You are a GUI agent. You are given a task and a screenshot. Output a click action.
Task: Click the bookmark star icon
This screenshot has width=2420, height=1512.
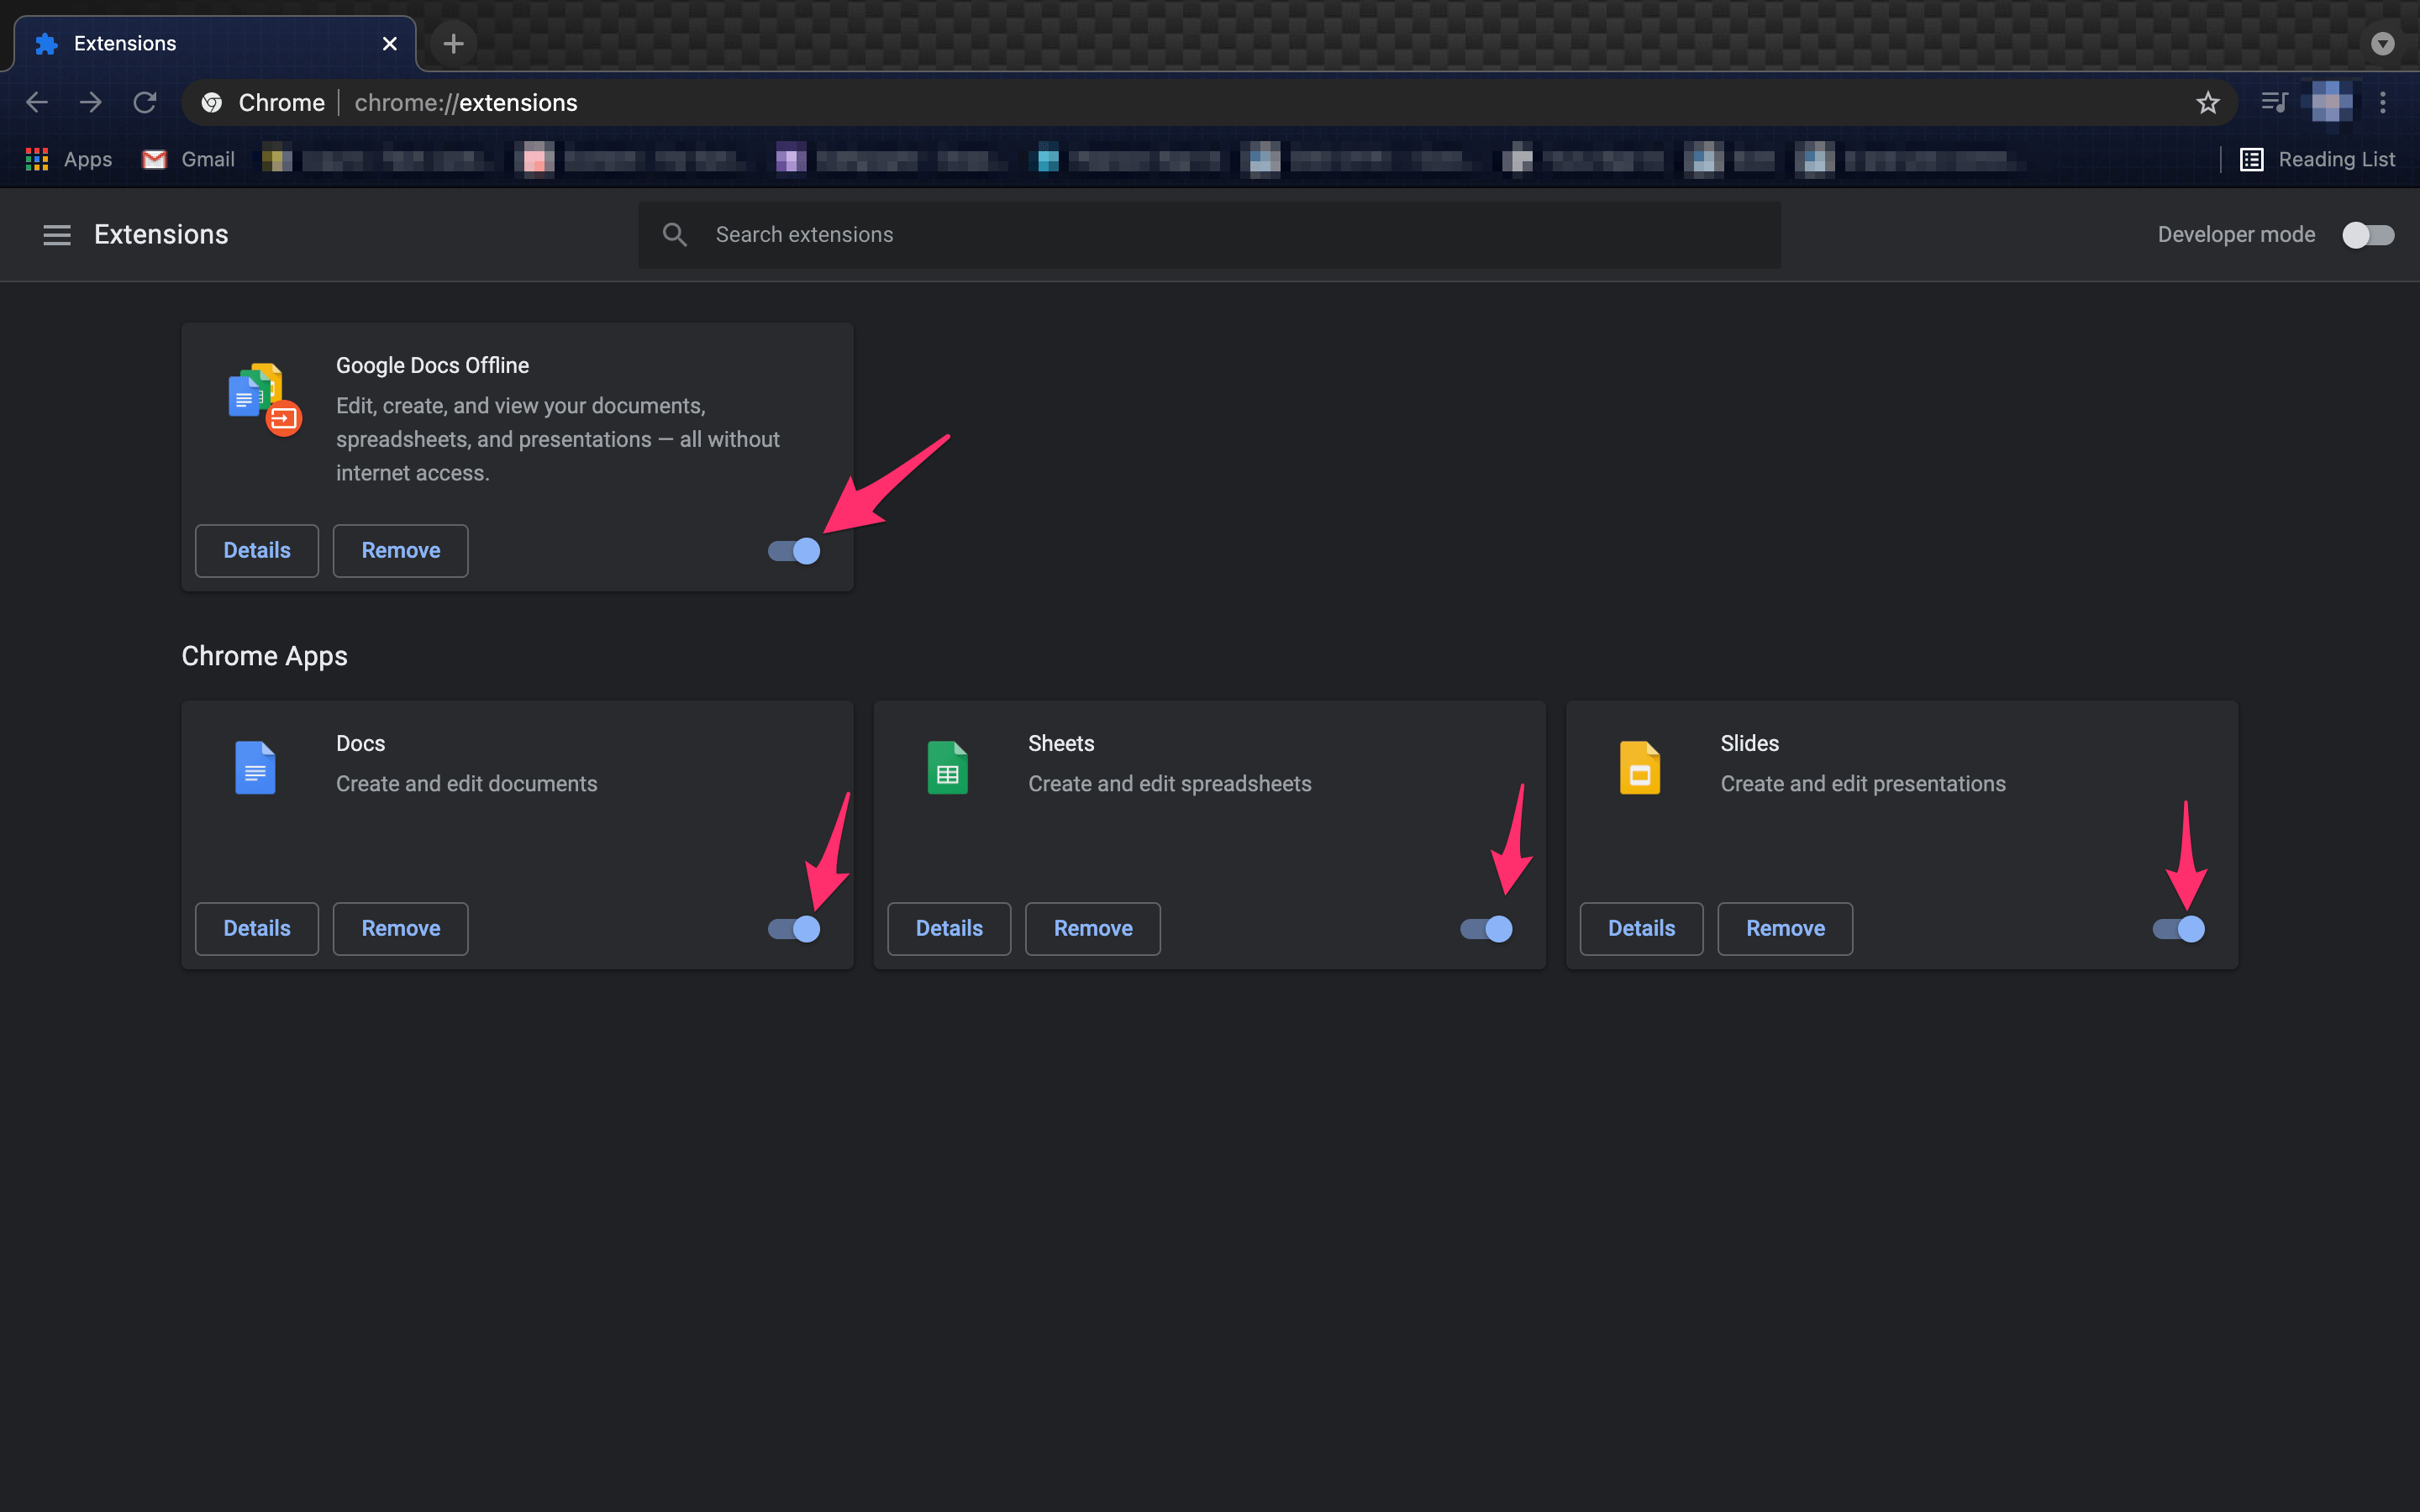(2208, 102)
